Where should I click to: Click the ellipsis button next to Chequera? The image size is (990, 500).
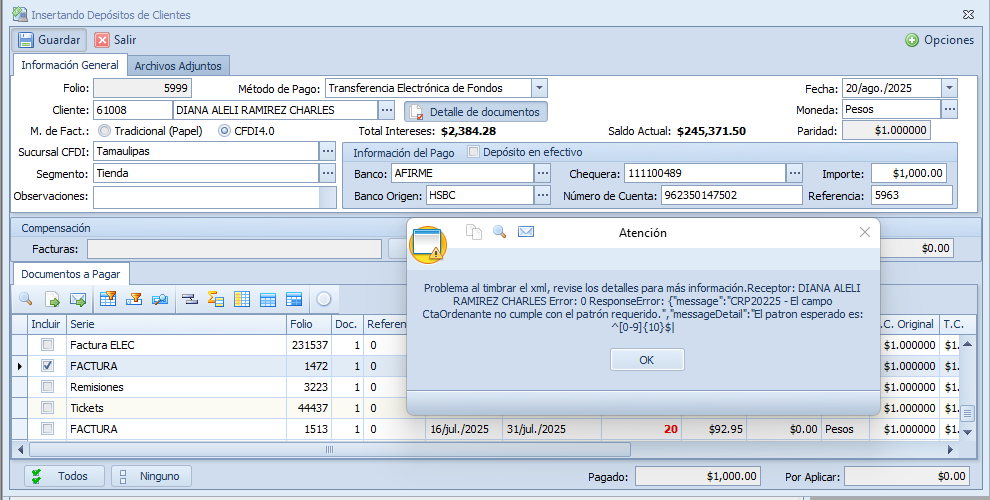[x=794, y=173]
